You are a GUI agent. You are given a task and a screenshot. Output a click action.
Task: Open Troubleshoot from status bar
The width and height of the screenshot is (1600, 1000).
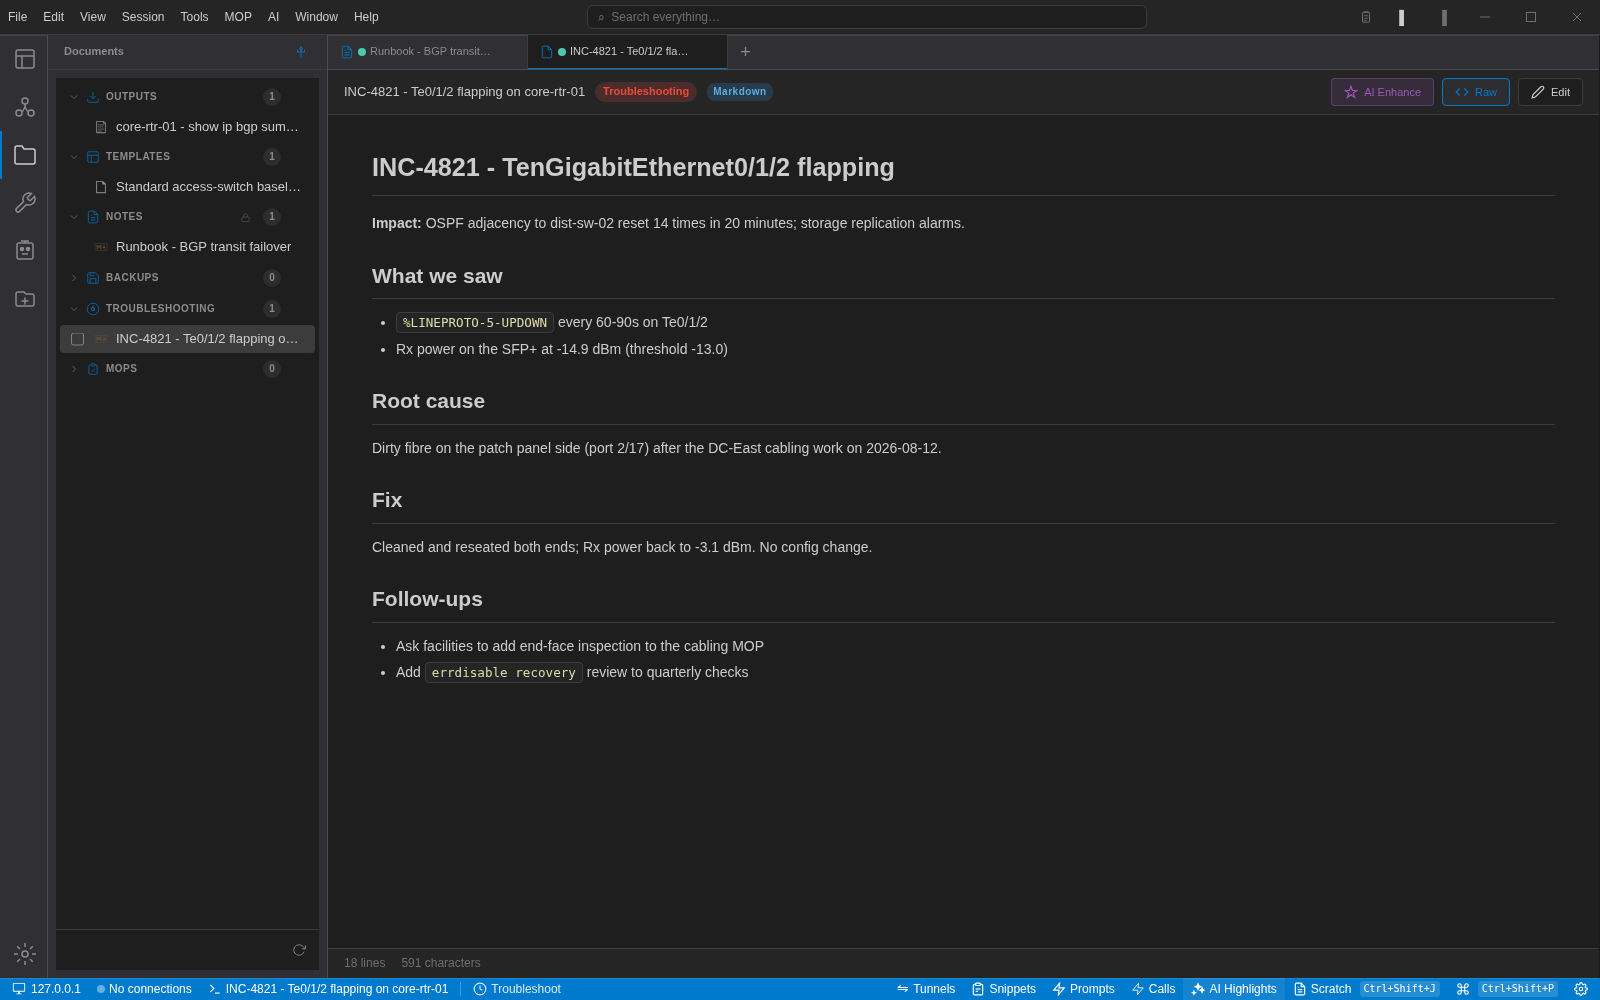coord(517,989)
